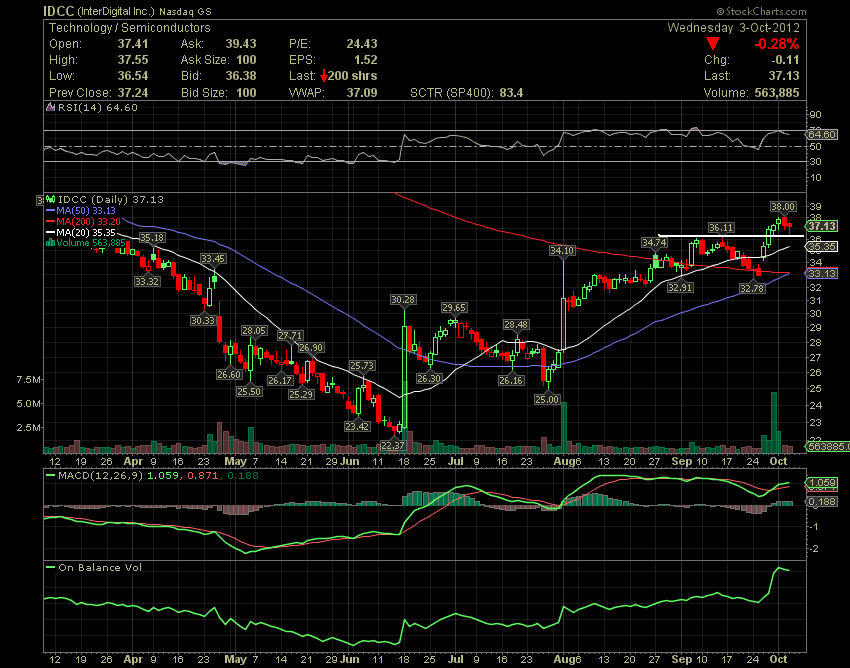Click the SCTR (SP400) score 83.4
The image size is (850, 668).
[x=511, y=93]
